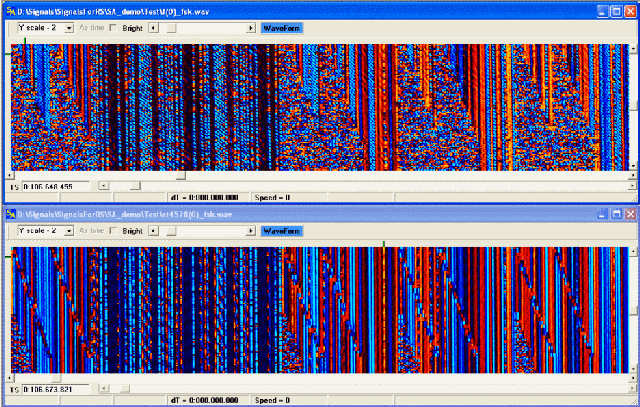Minimize the 4578(0)_fsk.wav window
This screenshot has width=640, height=407.
[x=603, y=213]
